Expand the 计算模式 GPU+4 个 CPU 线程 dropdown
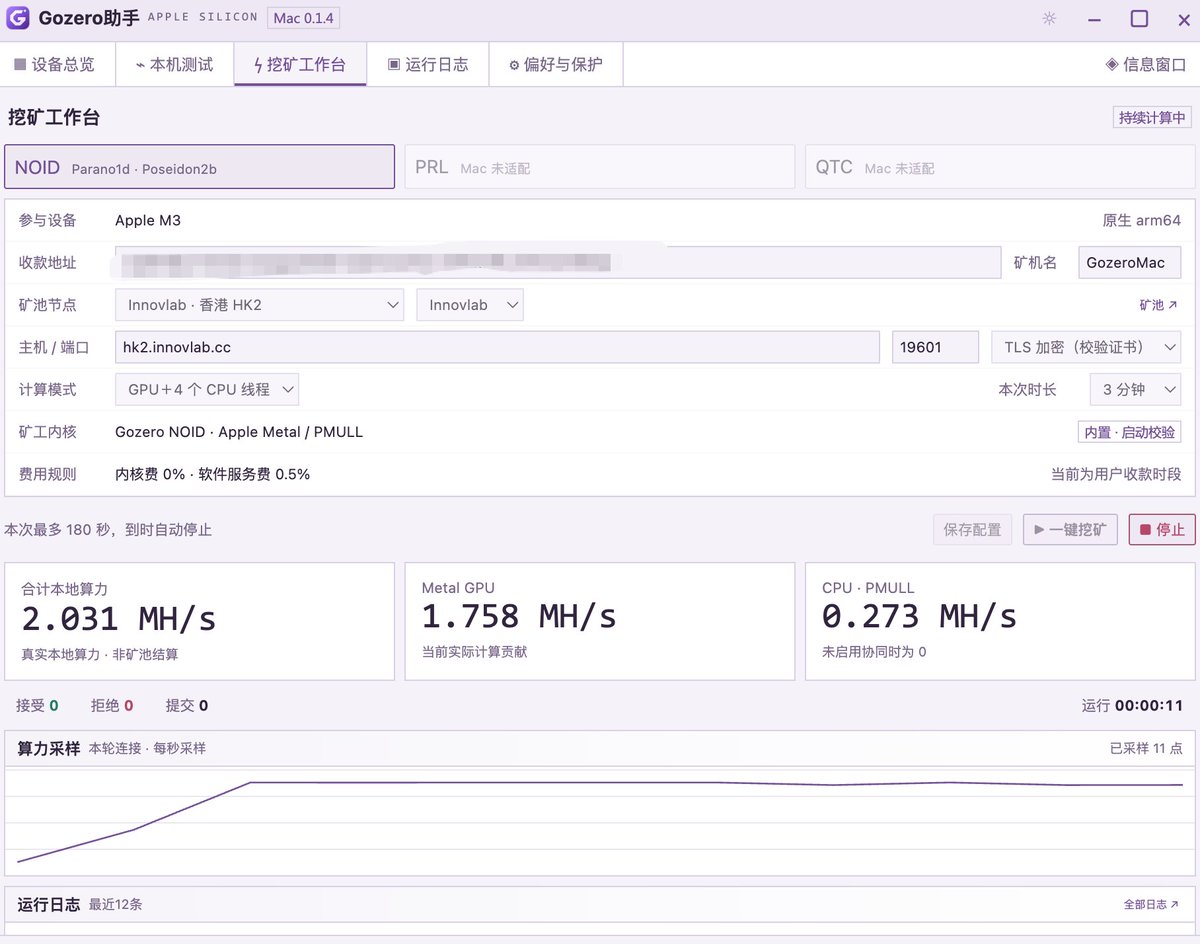Screen dimensions: 1200x944 click(x=207, y=389)
